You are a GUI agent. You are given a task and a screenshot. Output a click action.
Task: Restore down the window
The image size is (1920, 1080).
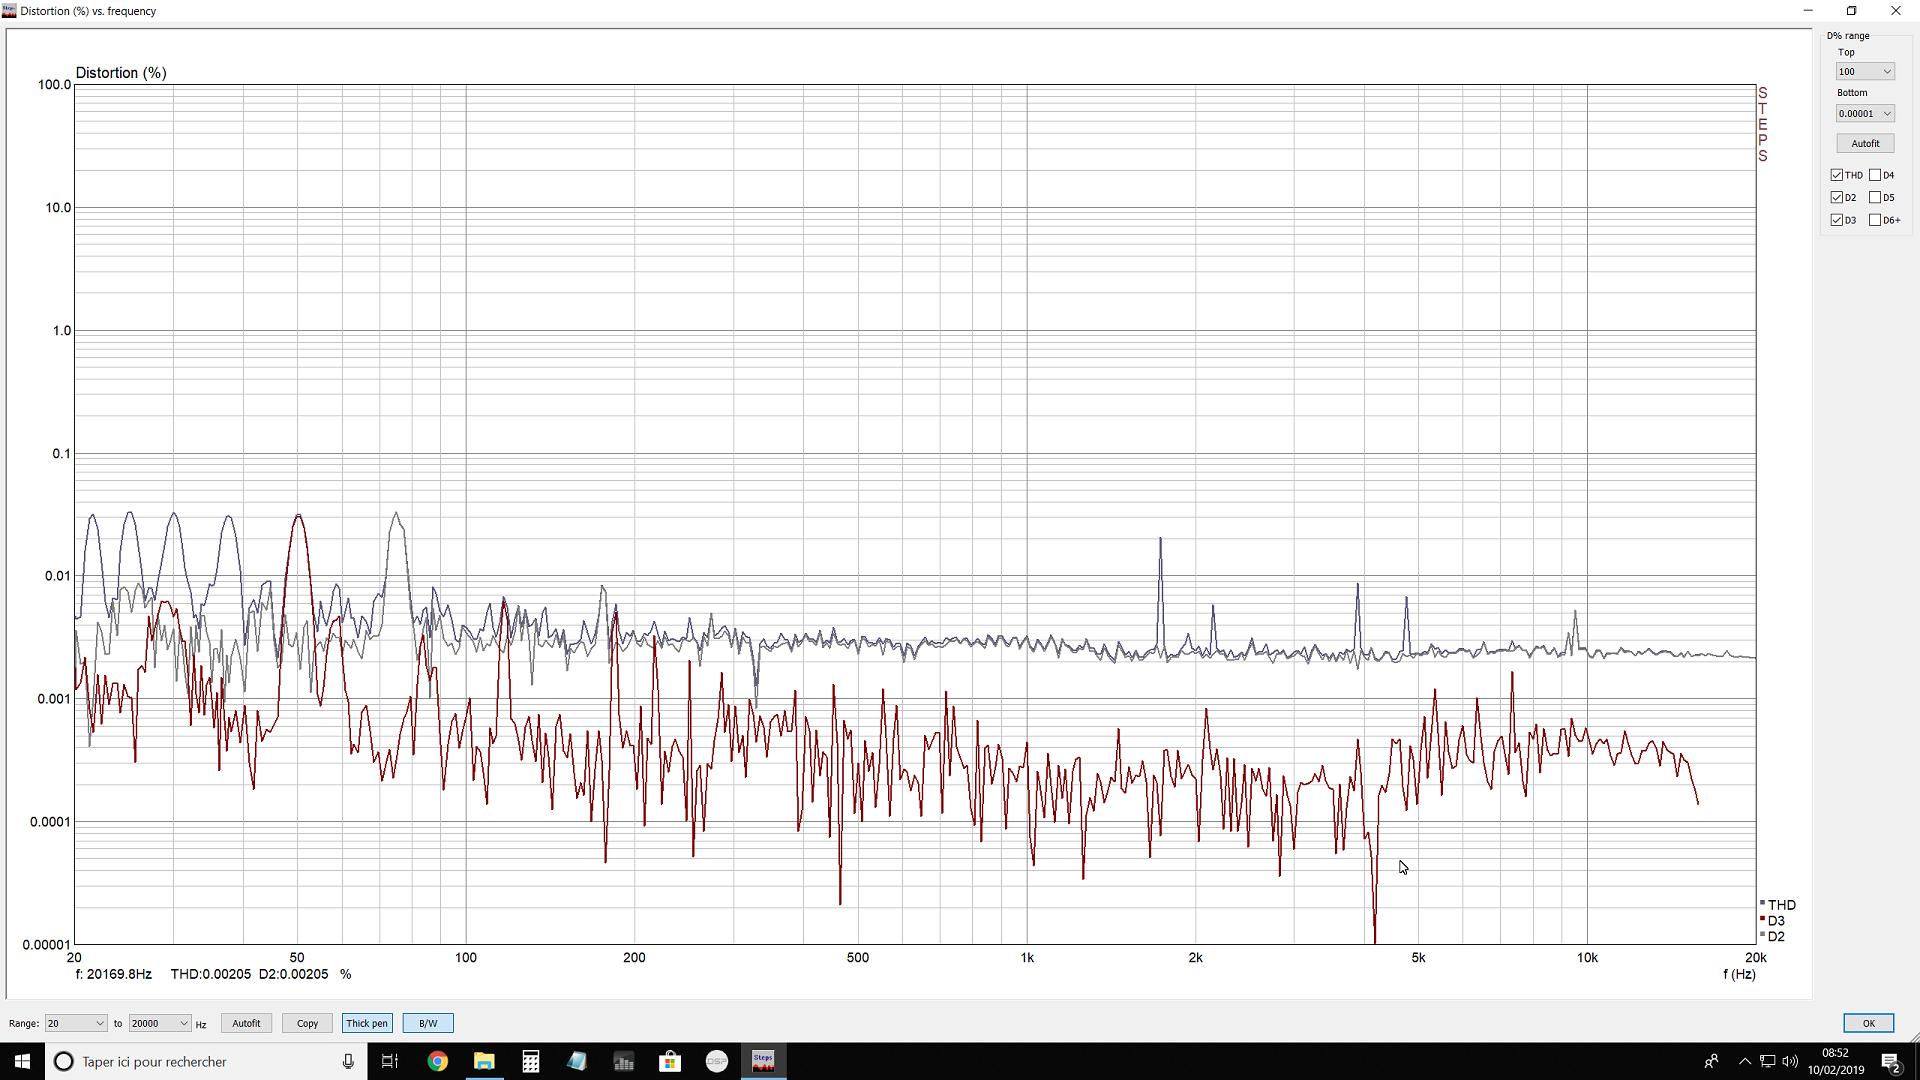pos(1851,11)
